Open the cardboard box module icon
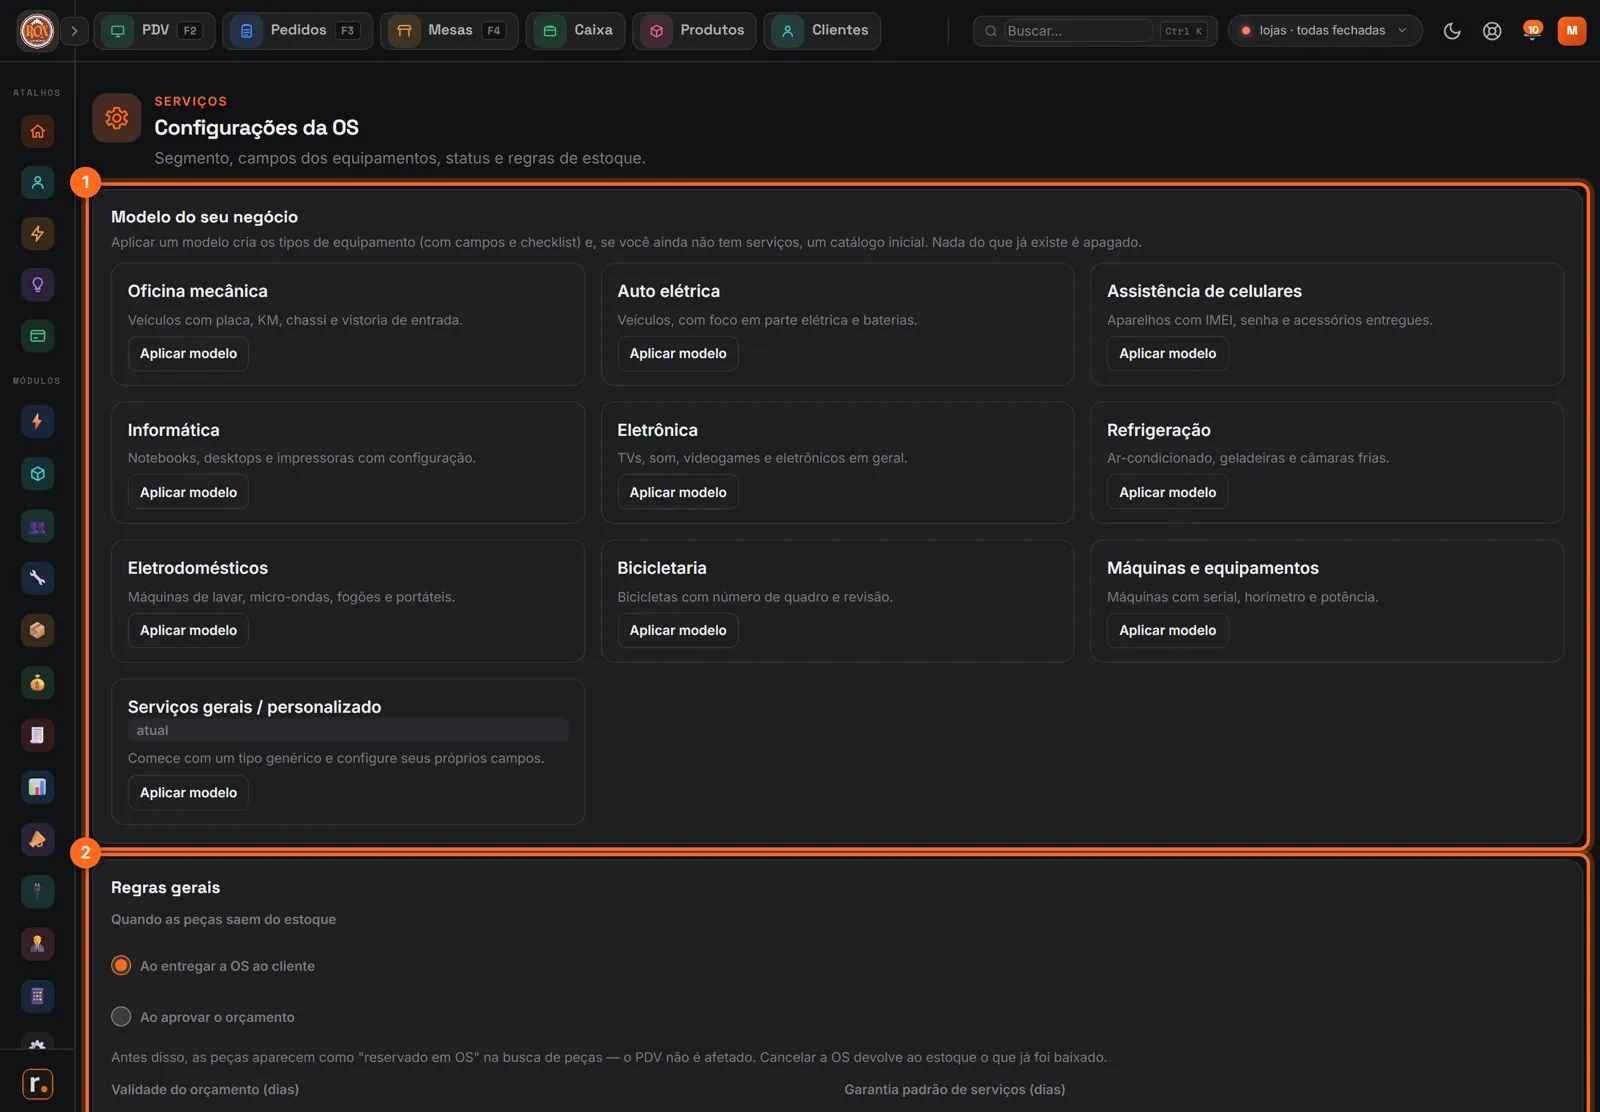Viewport: 1600px width, 1112px height. pos(37,630)
